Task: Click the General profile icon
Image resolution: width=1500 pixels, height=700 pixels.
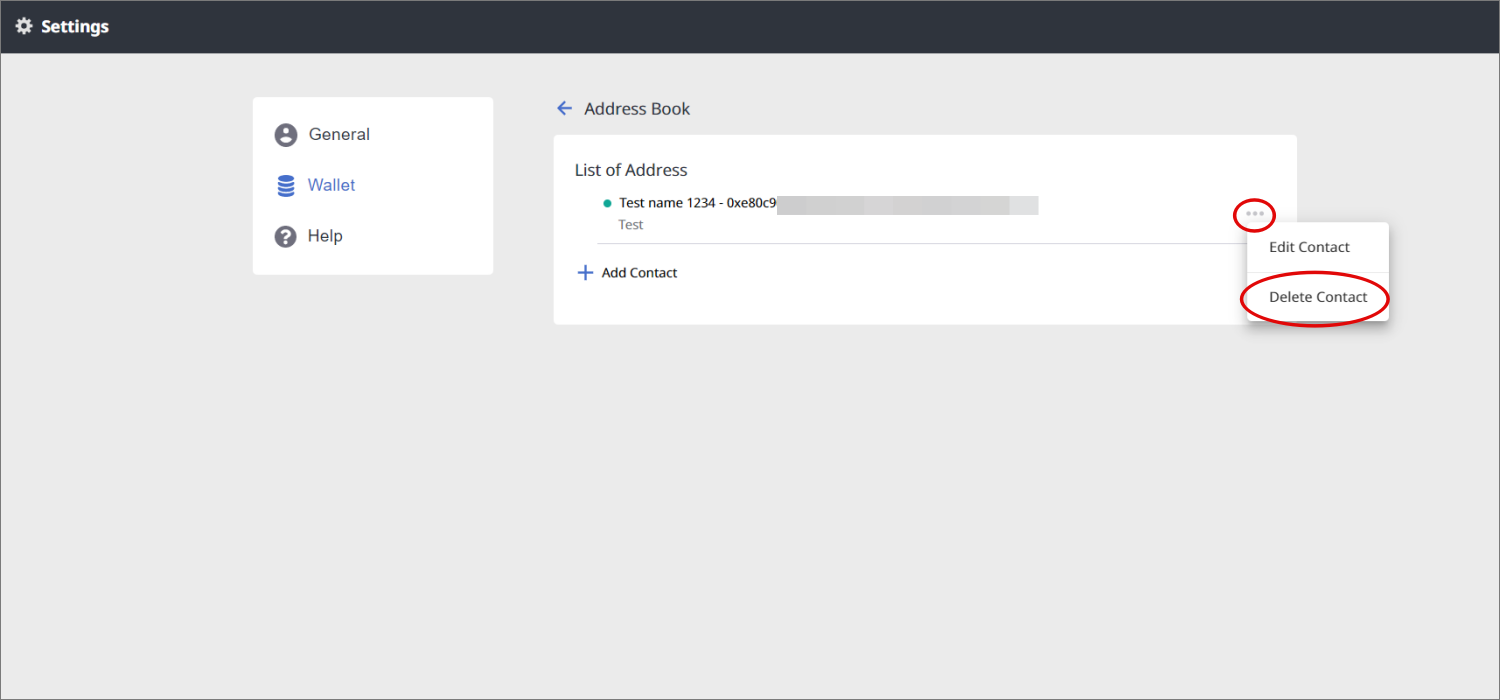Action: (x=286, y=135)
